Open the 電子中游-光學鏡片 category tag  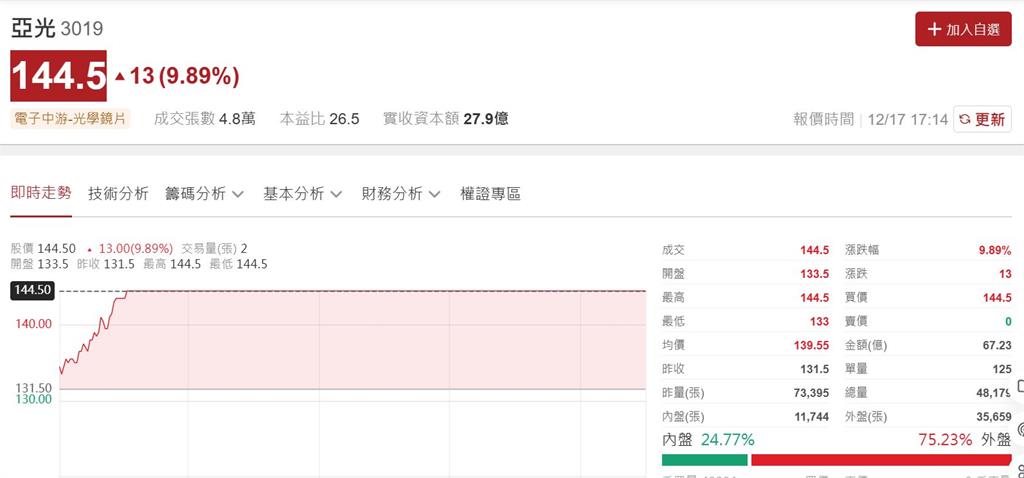coord(71,119)
